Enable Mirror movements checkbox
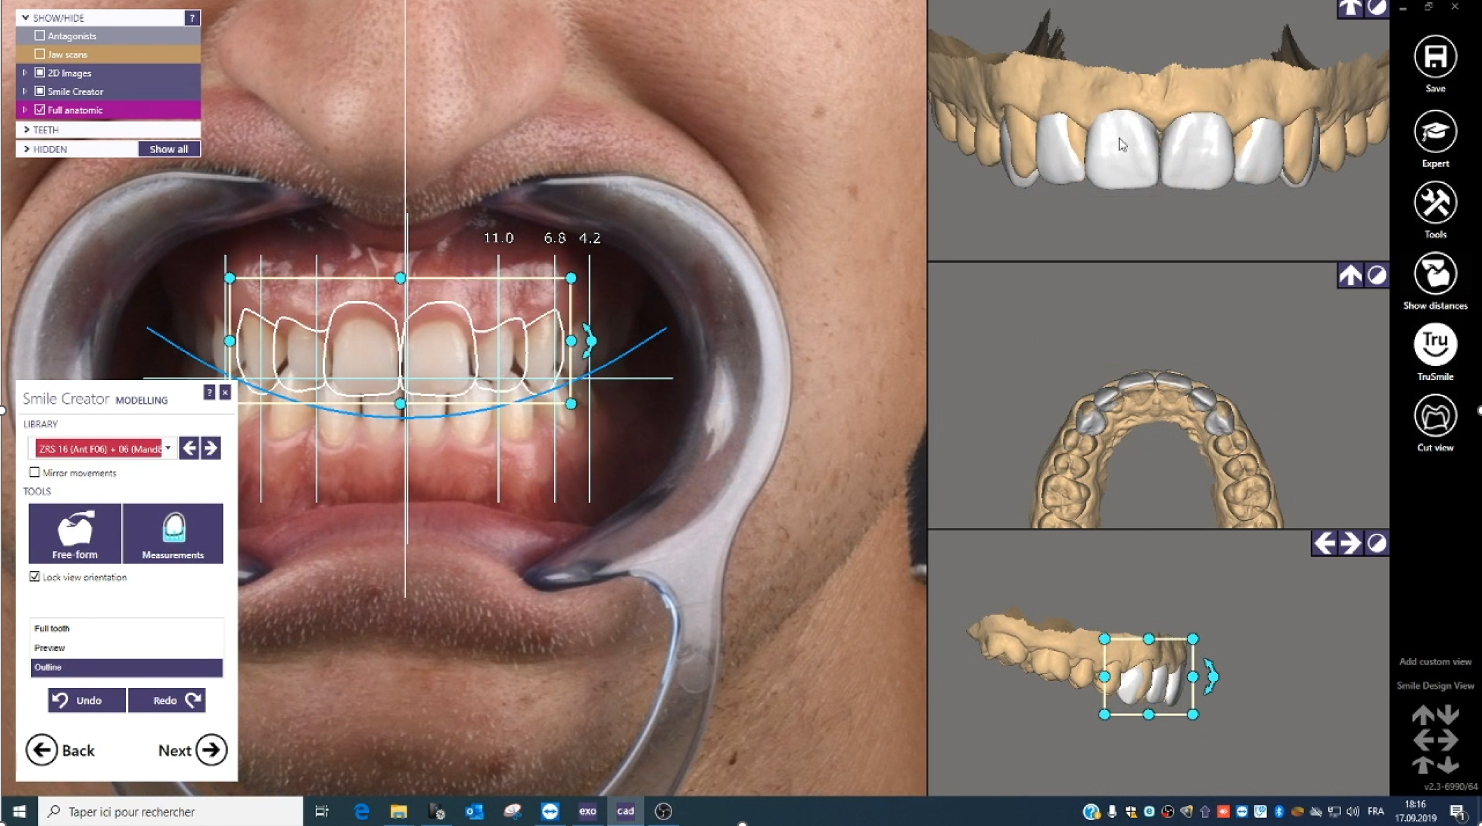 35,473
